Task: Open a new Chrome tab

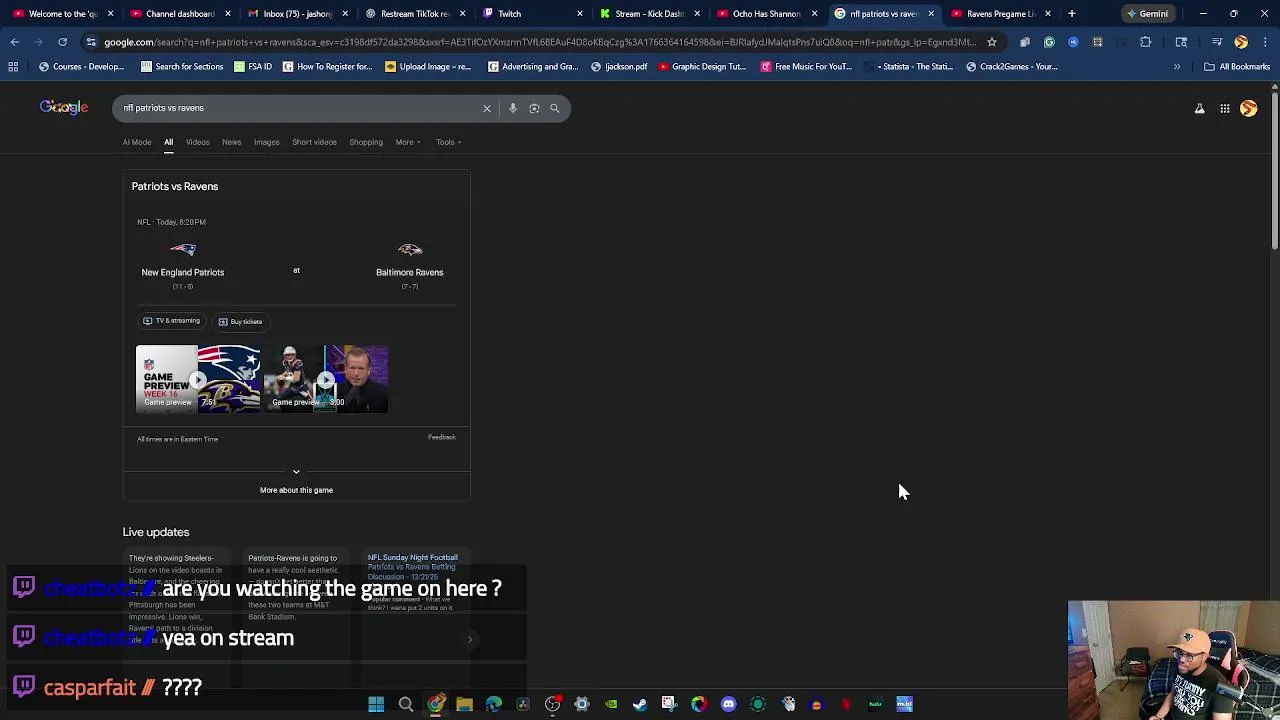Action: 1072,13
